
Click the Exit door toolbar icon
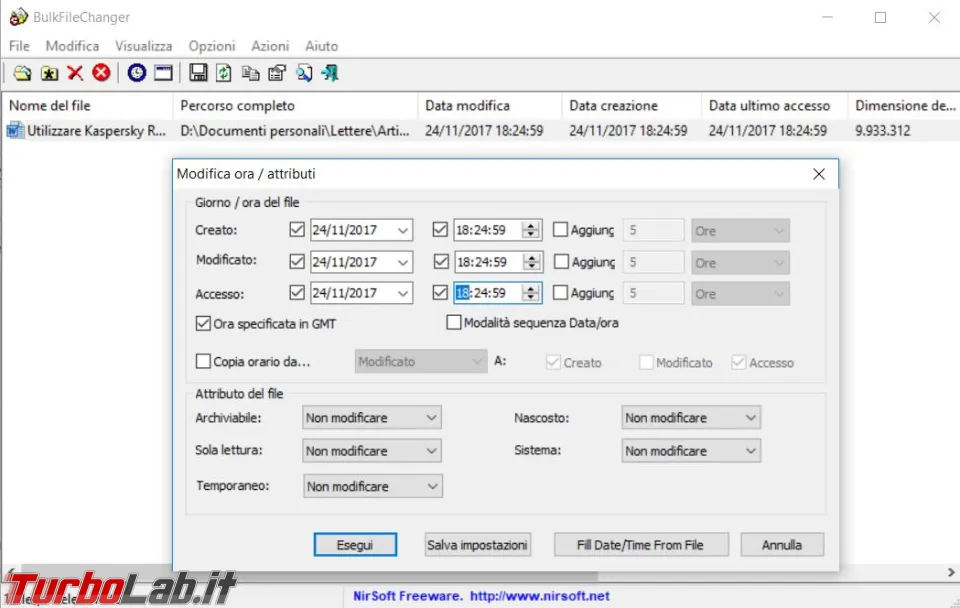point(330,73)
